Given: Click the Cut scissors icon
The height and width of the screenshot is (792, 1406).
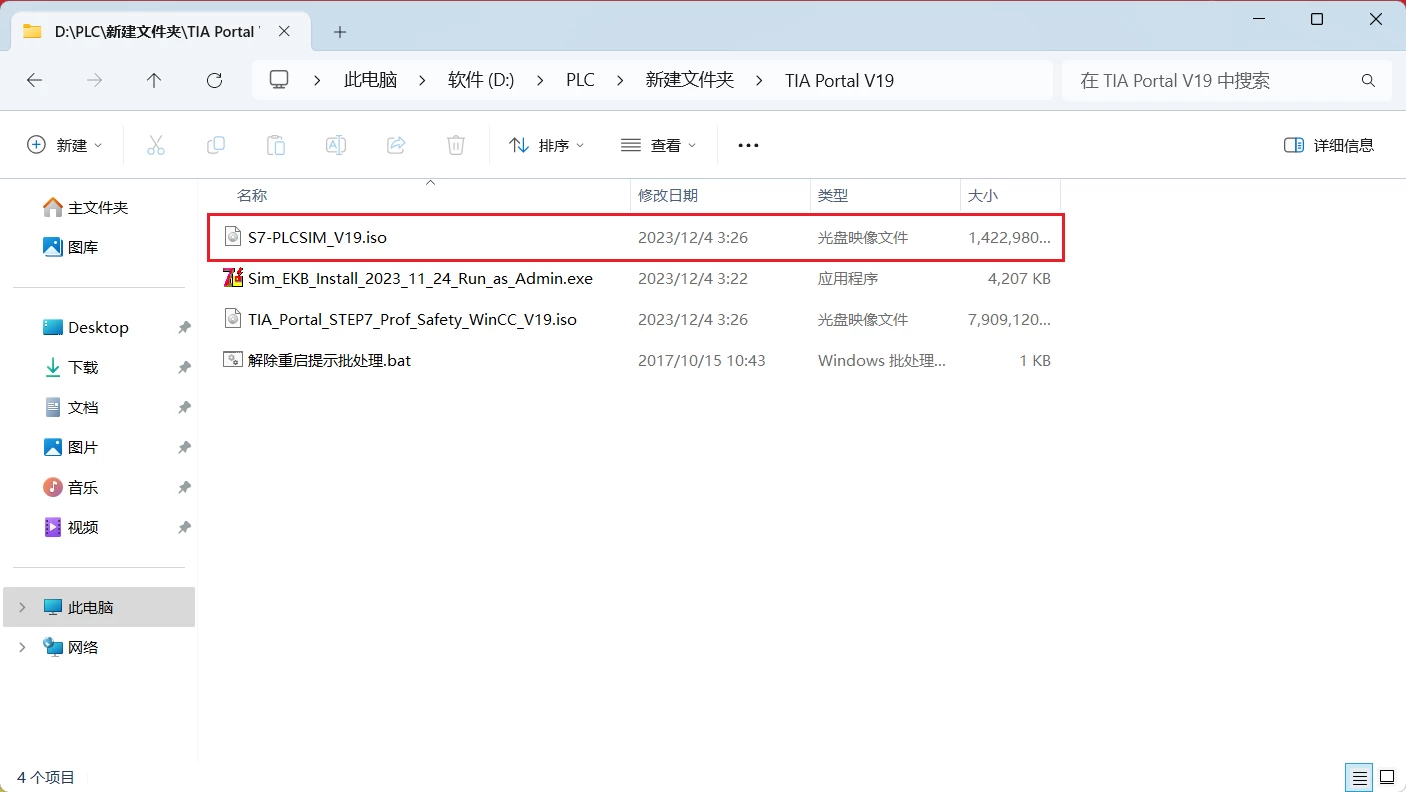Looking at the screenshot, I should click(x=156, y=145).
